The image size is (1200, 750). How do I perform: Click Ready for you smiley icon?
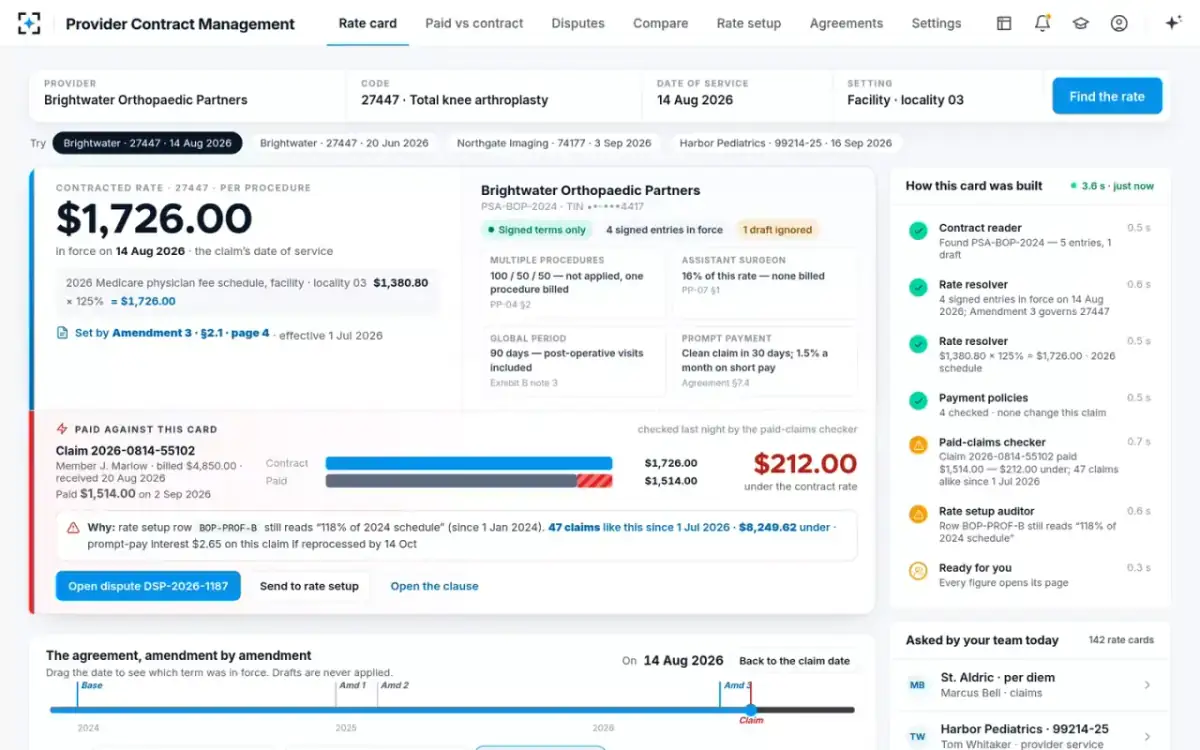pyautogui.click(x=917, y=571)
